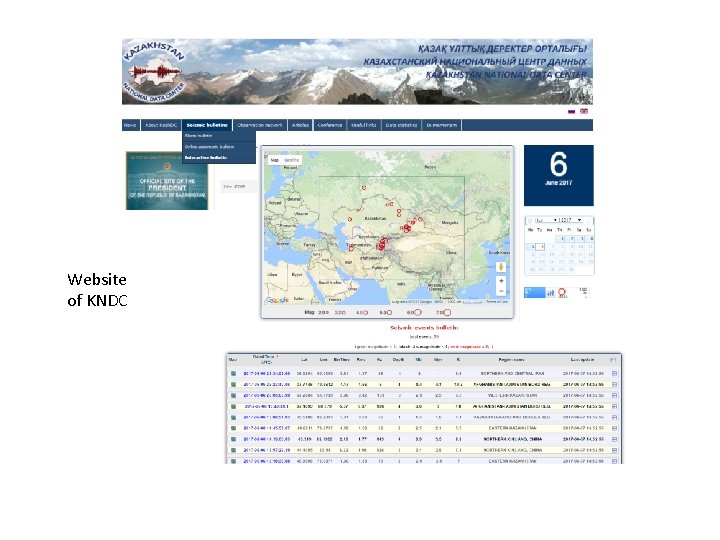
Task: Click the red circle icon below calendar
Action: coord(562,292)
